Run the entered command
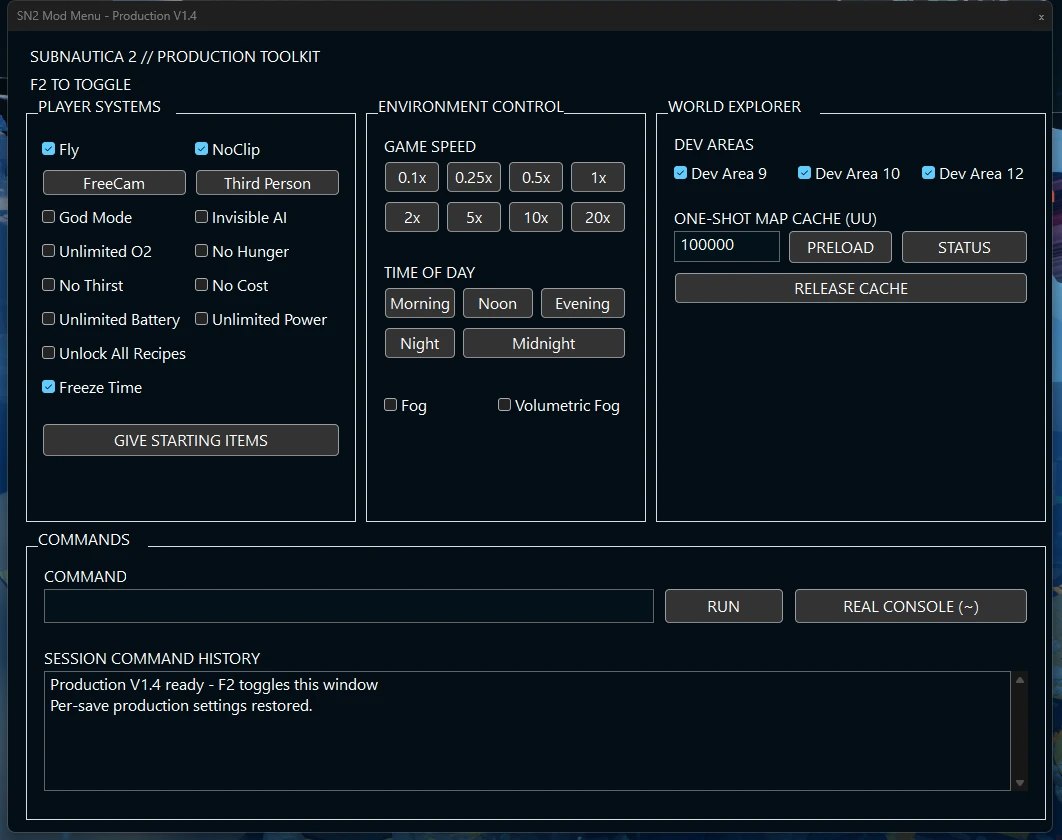The height and width of the screenshot is (840, 1062). [x=723, y=606]
